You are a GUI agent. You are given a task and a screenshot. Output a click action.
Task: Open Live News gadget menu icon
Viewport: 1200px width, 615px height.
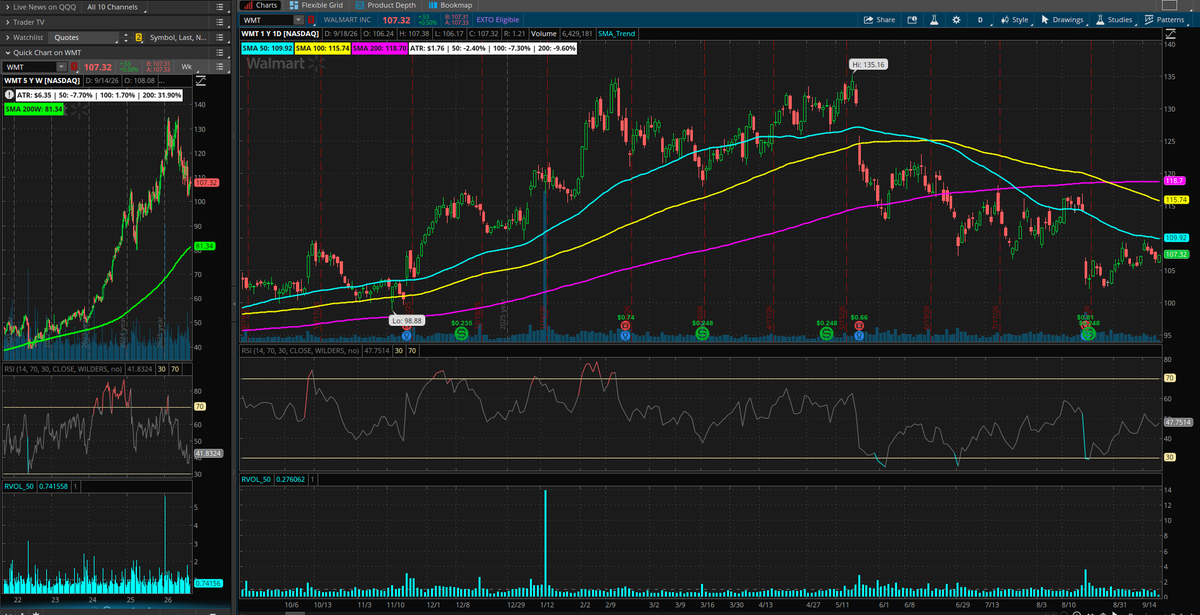pos(219,8)
